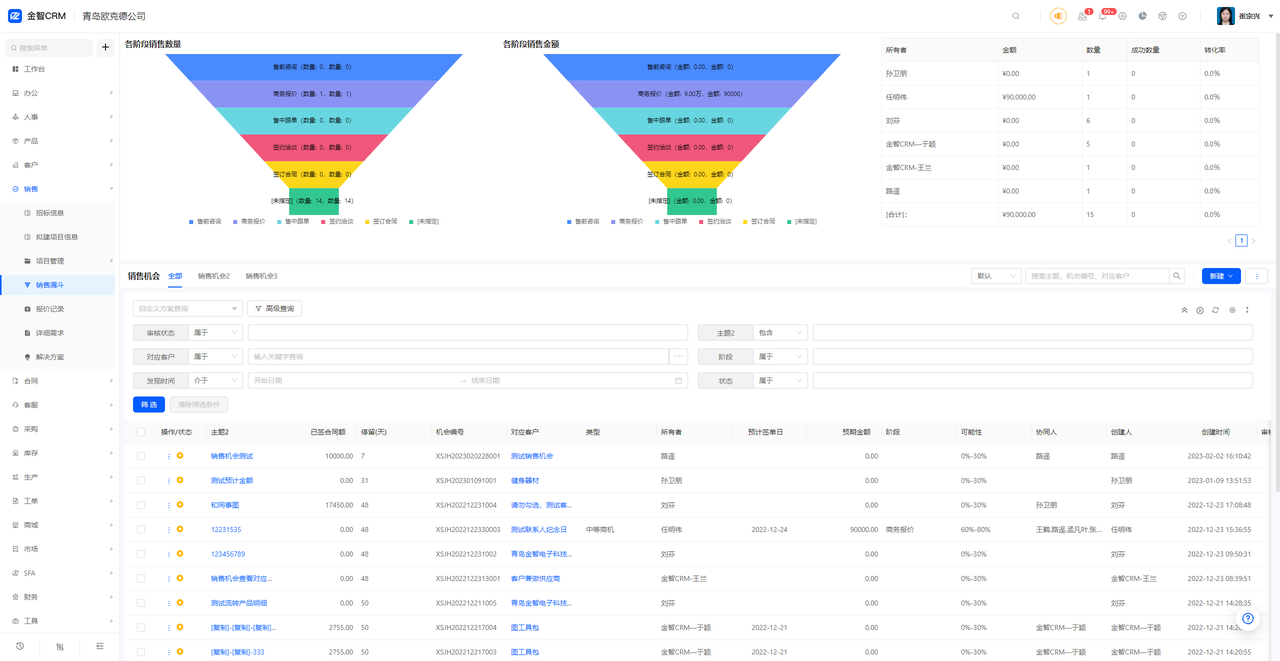
Task: Click the 商务报价 purple layer in quantity funnel
Action: [x=314, y=94]
